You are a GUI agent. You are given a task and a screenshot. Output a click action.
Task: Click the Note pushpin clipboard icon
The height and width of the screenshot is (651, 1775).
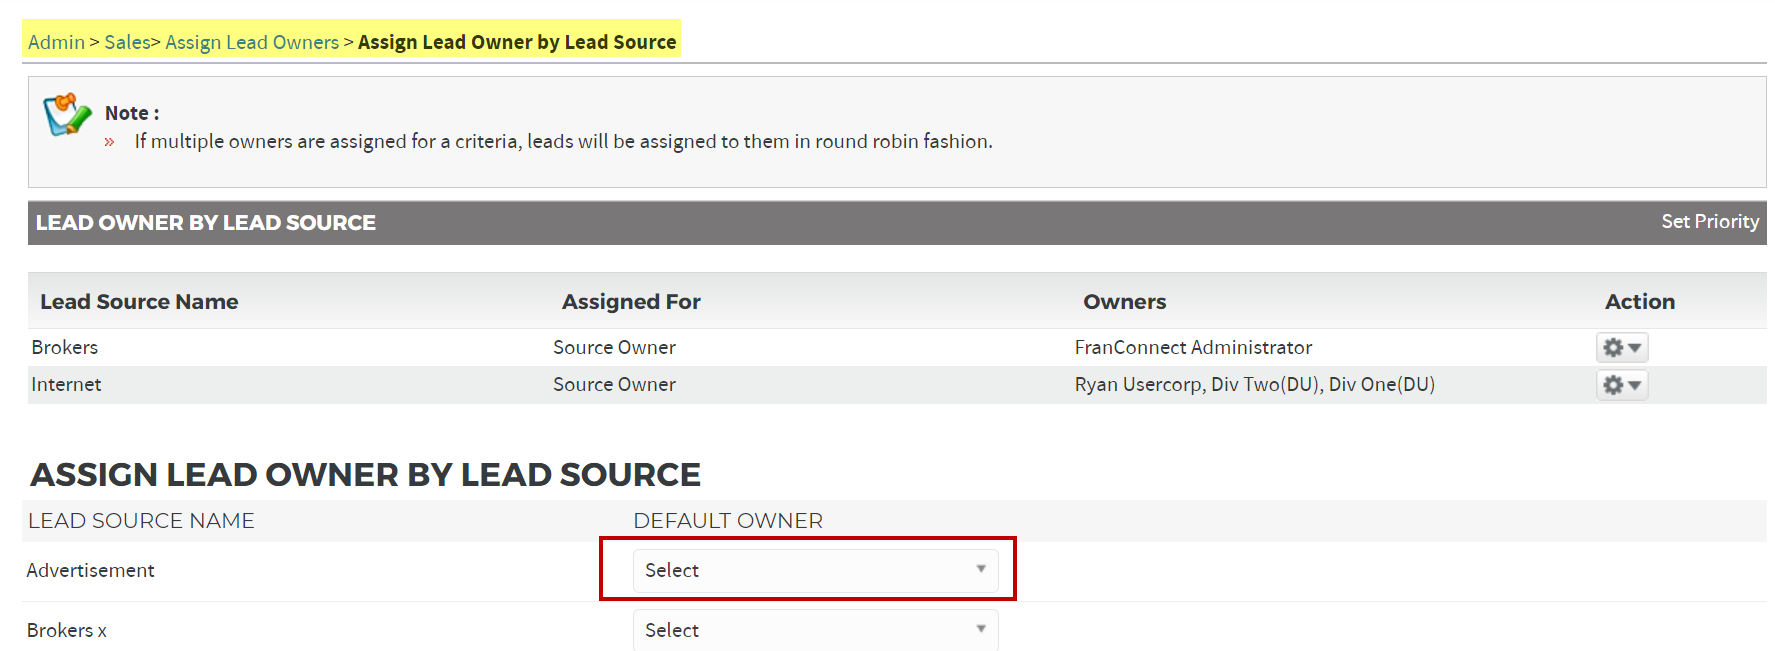click(67, 115)
